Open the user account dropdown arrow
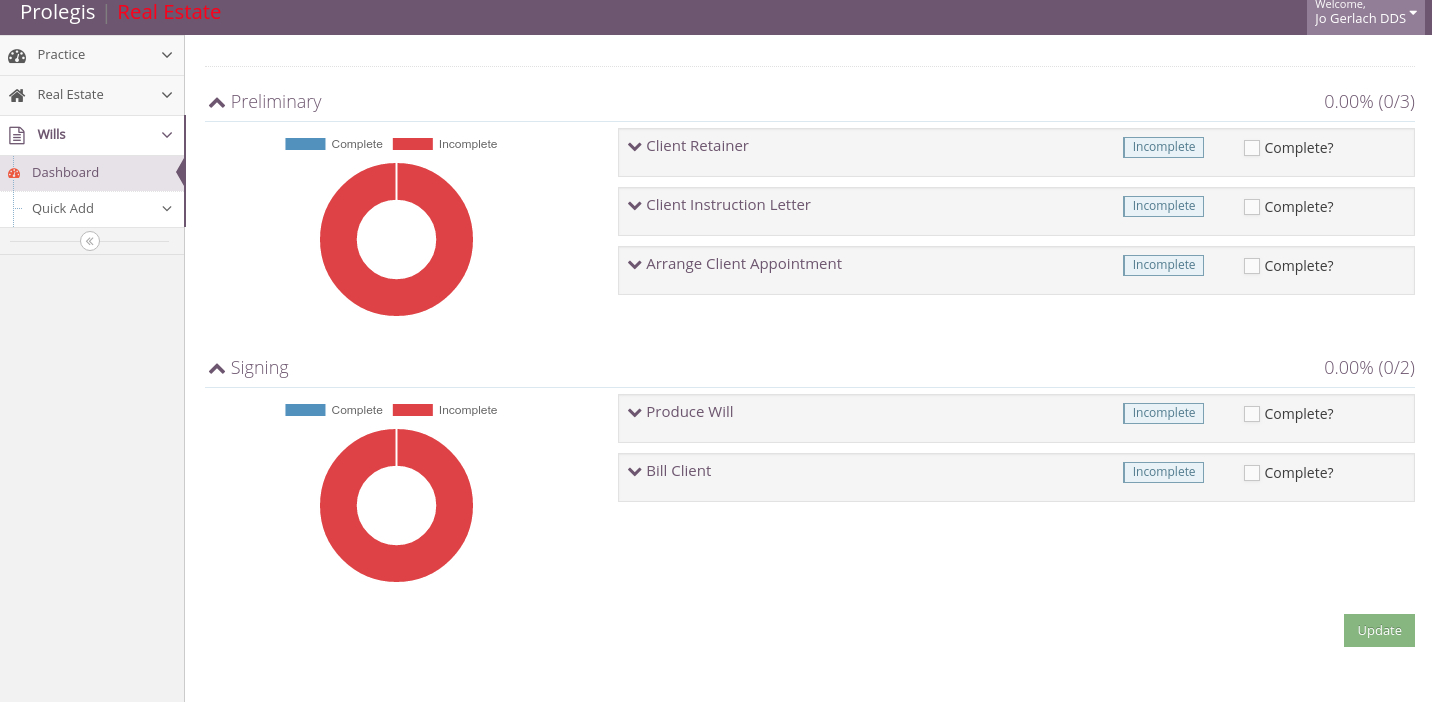 point(1413,14)
